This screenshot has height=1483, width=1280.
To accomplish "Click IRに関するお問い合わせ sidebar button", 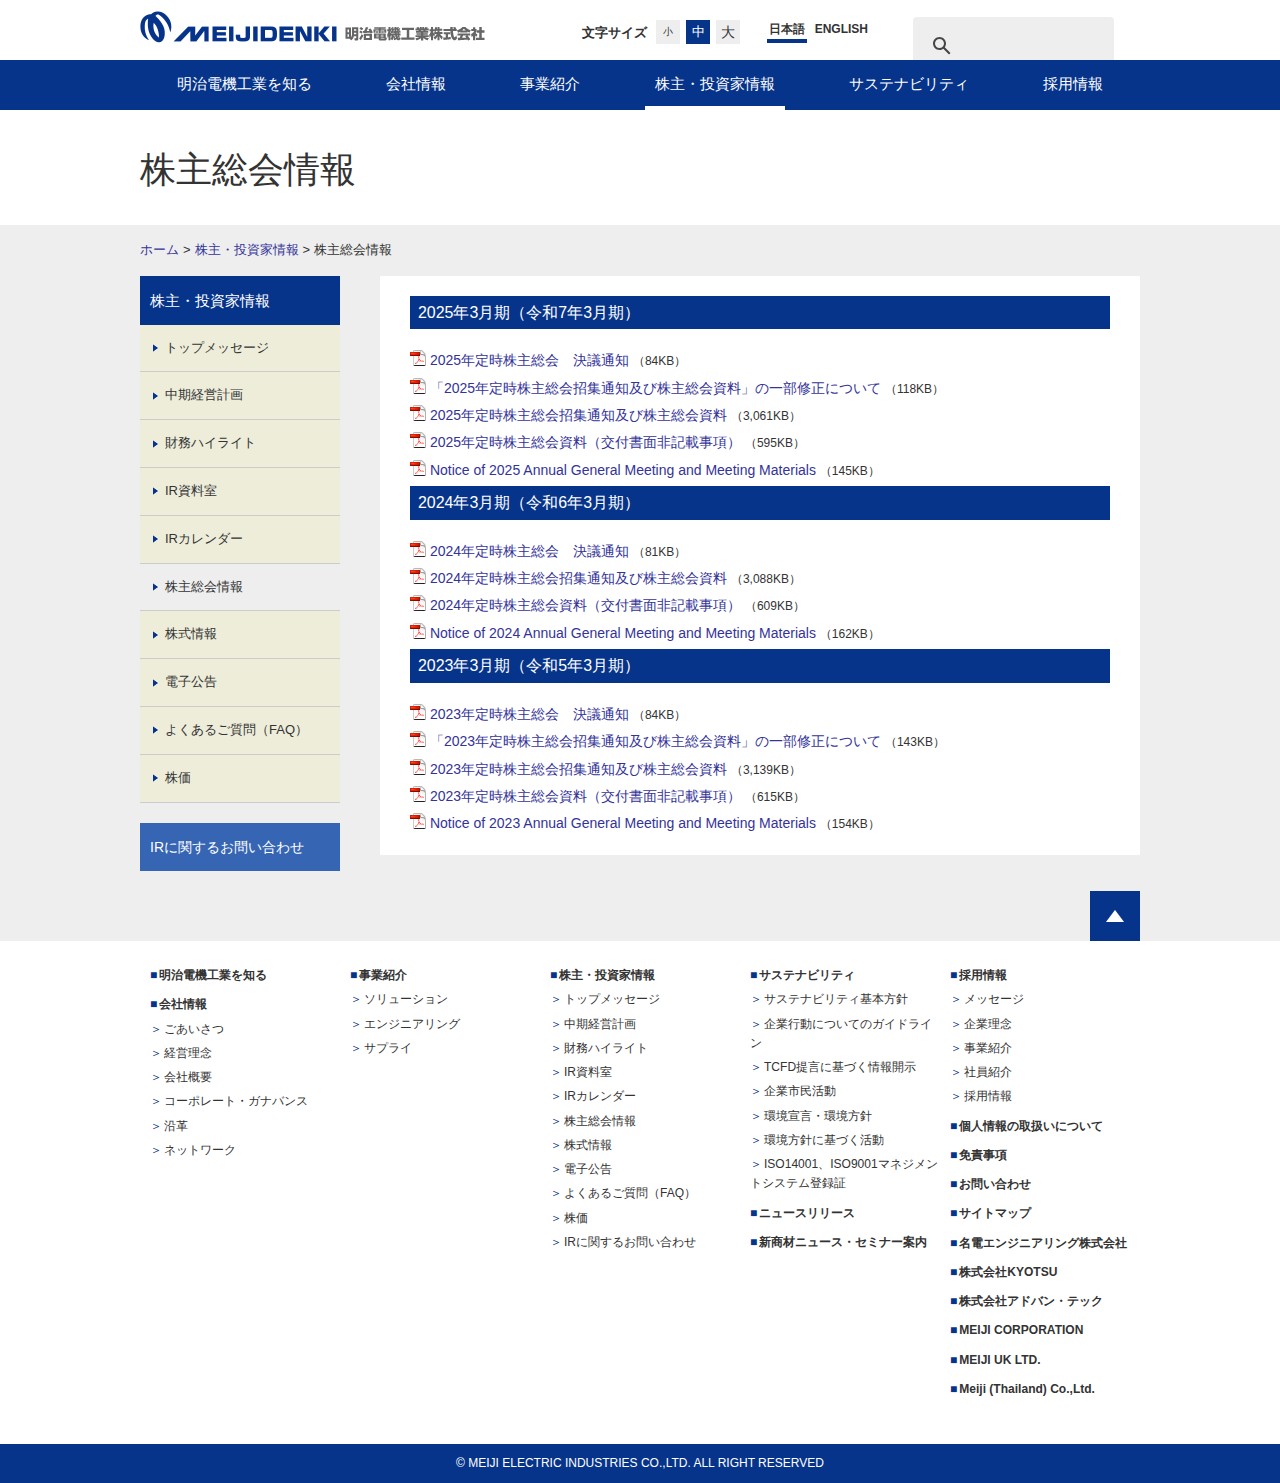I will tap(240, 847).
